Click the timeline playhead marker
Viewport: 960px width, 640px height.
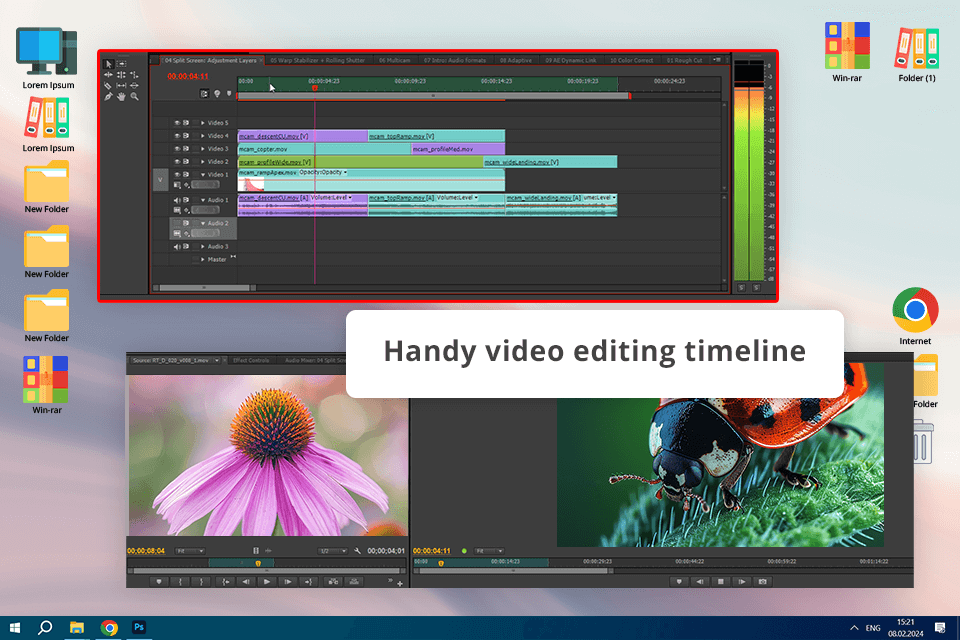pyautogui.click(x=315, y=88)
